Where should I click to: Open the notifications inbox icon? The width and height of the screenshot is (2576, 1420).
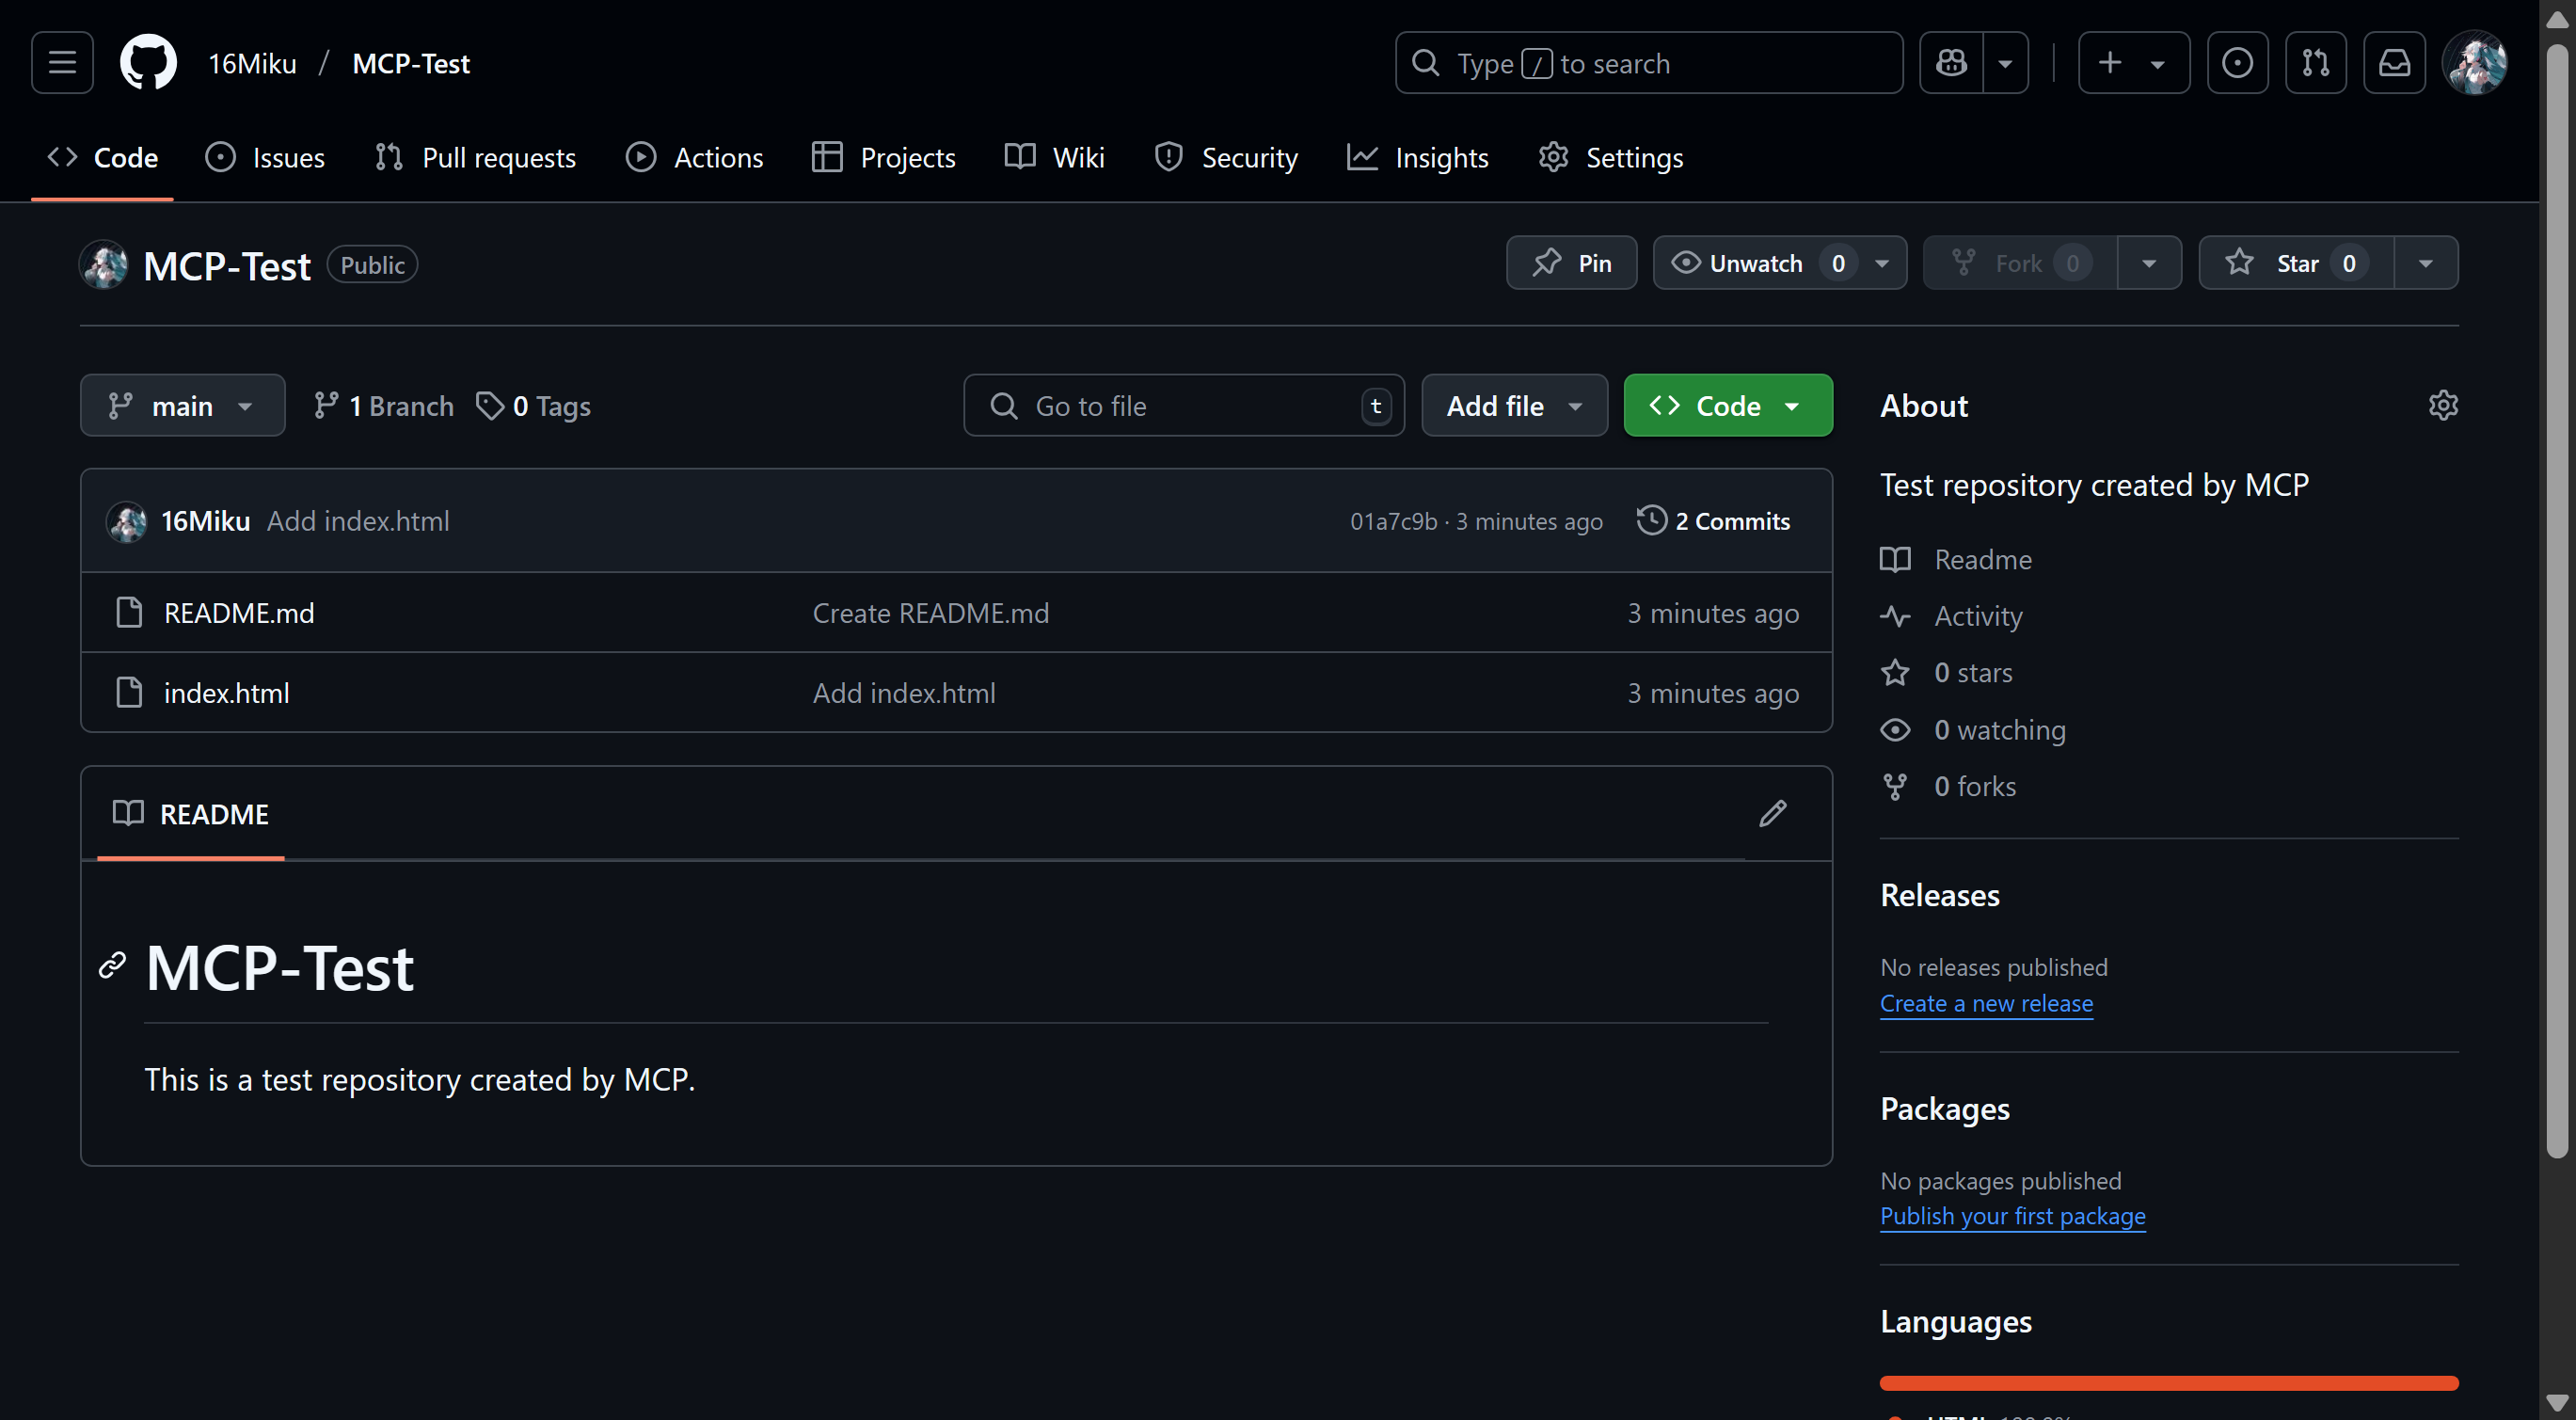(2393, 63)
